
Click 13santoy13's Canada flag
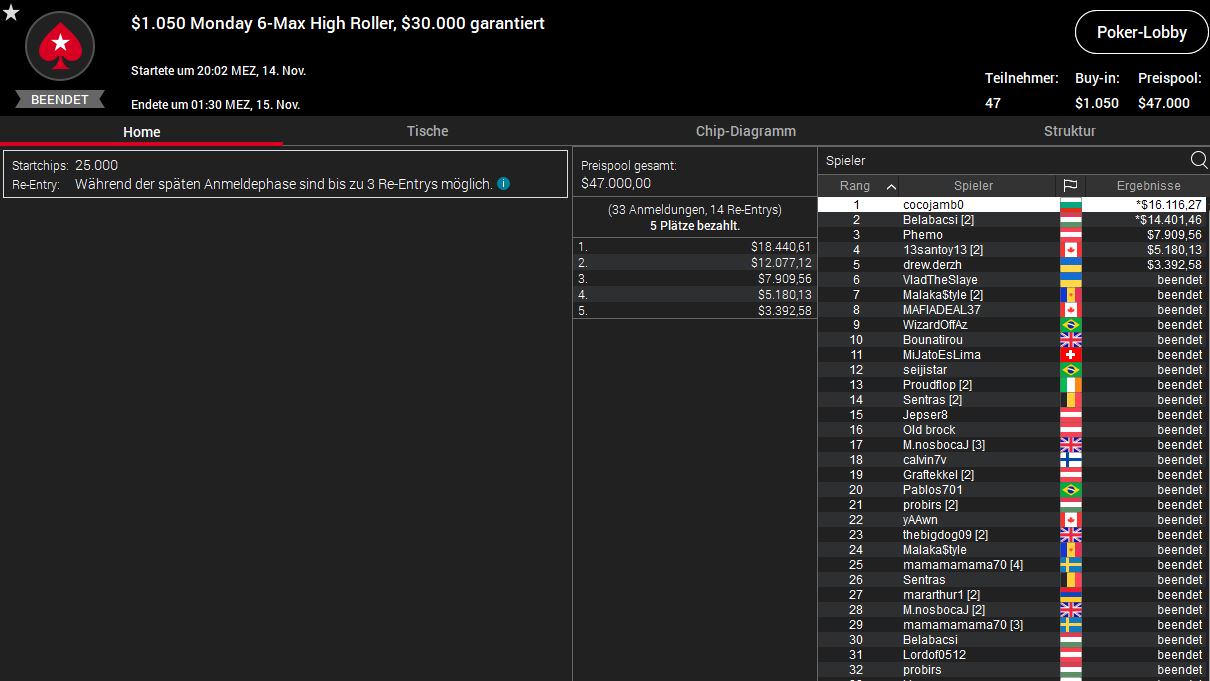coord(1070,250)
